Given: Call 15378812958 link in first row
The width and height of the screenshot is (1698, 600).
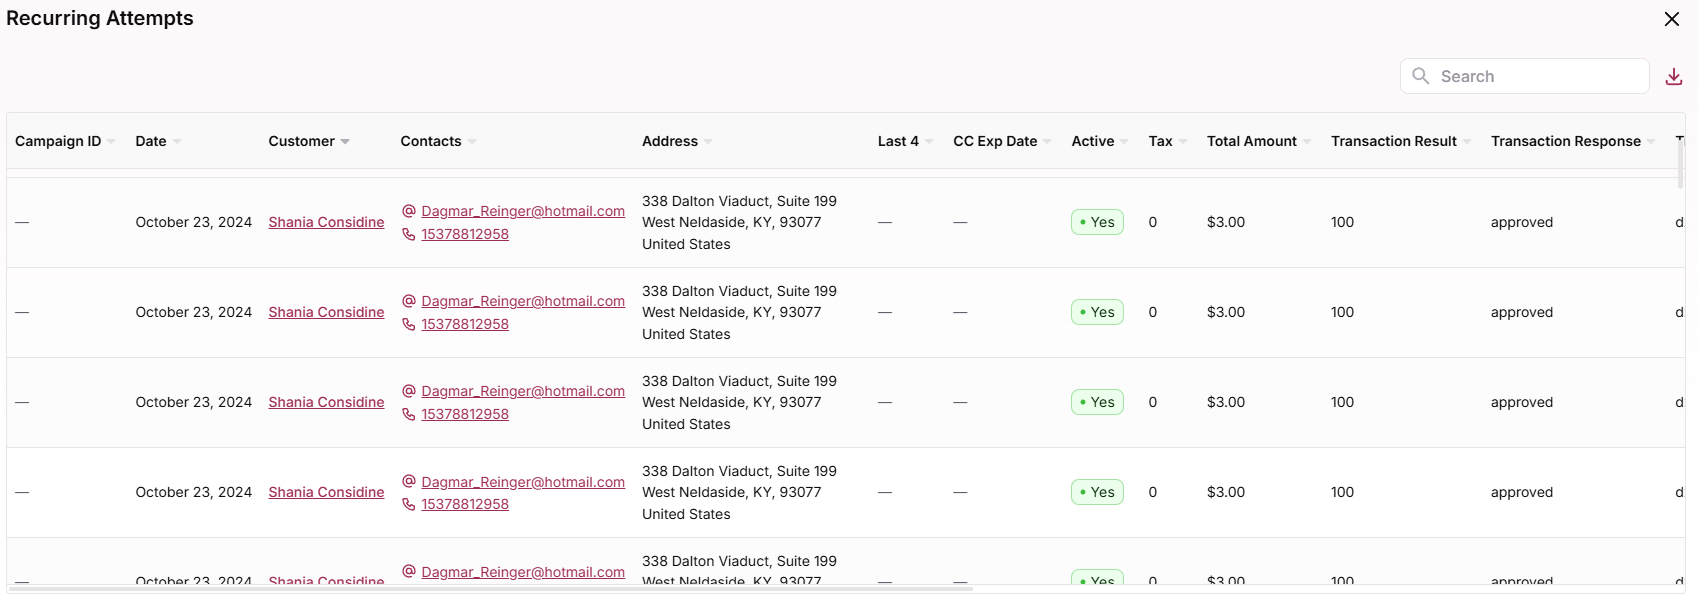Looking at the screenshot, I should click(x=465, y=234).
